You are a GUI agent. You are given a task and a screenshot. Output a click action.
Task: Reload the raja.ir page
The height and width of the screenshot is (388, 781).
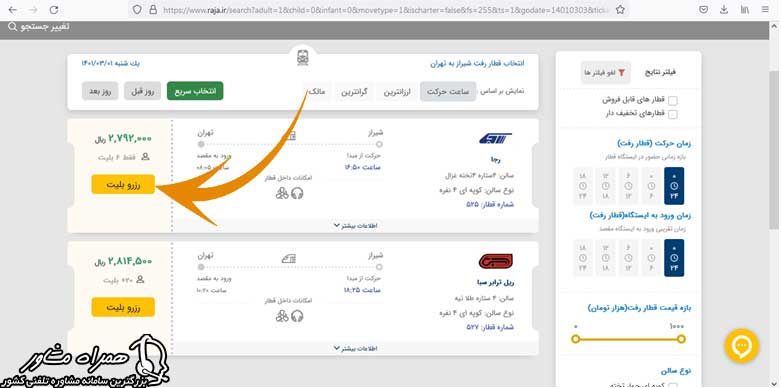[x=54, y=9]
